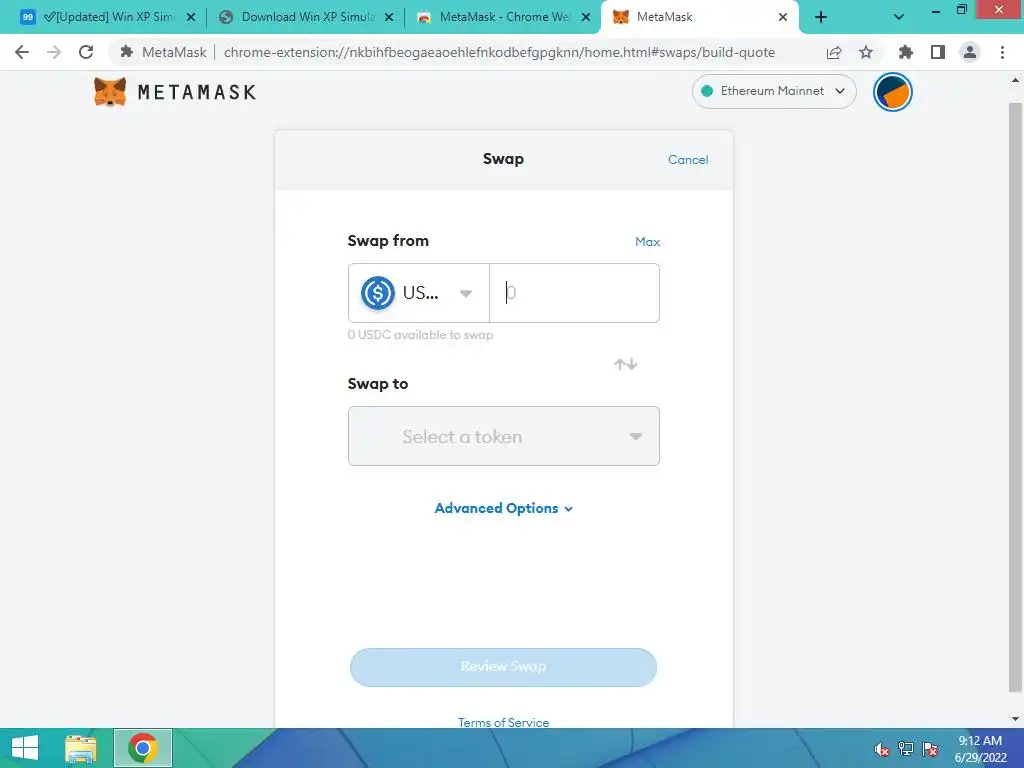The height and width of the screenshot is (768, 1024).
Task: Close the Download Win XP Simula tab
Action: click(x=389, y=18)
